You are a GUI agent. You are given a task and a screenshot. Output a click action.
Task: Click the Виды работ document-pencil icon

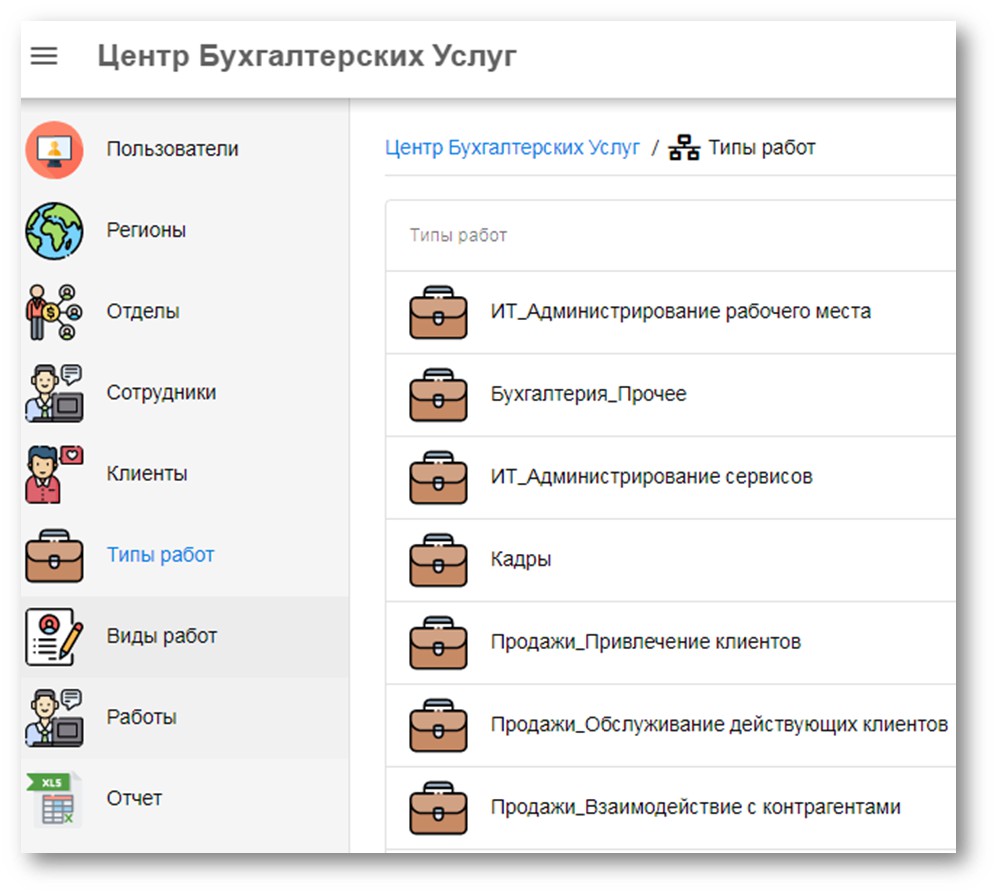point(54,637)
